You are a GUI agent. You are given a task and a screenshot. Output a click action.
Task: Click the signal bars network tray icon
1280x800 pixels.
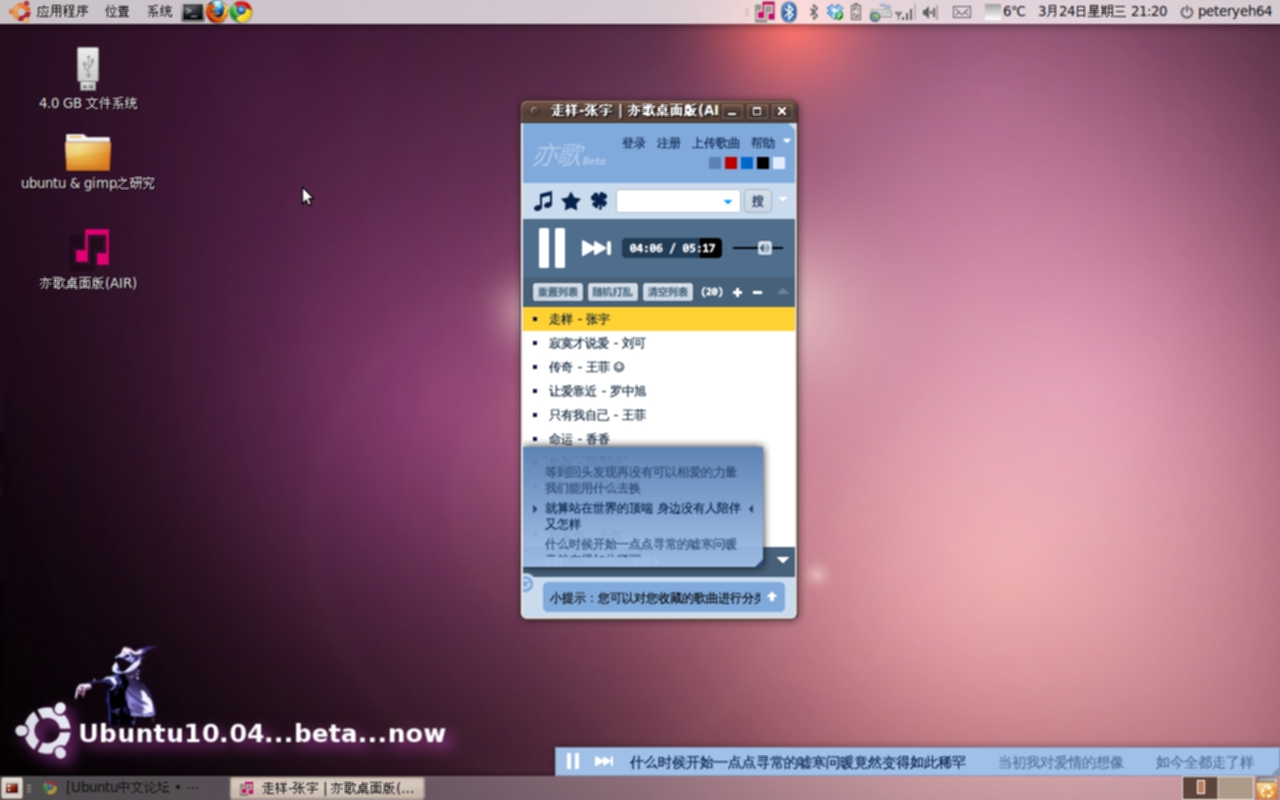pyautogui.click(x=904, y=13)
